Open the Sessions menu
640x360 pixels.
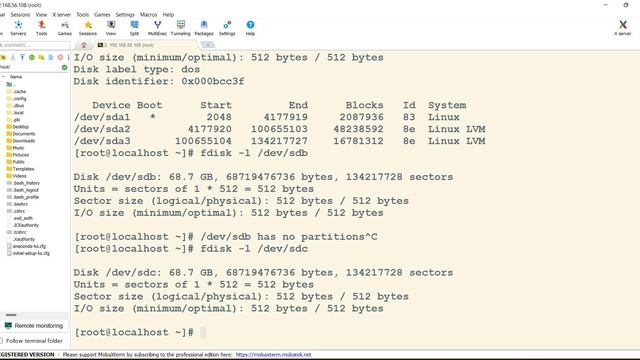coord(20,14)
